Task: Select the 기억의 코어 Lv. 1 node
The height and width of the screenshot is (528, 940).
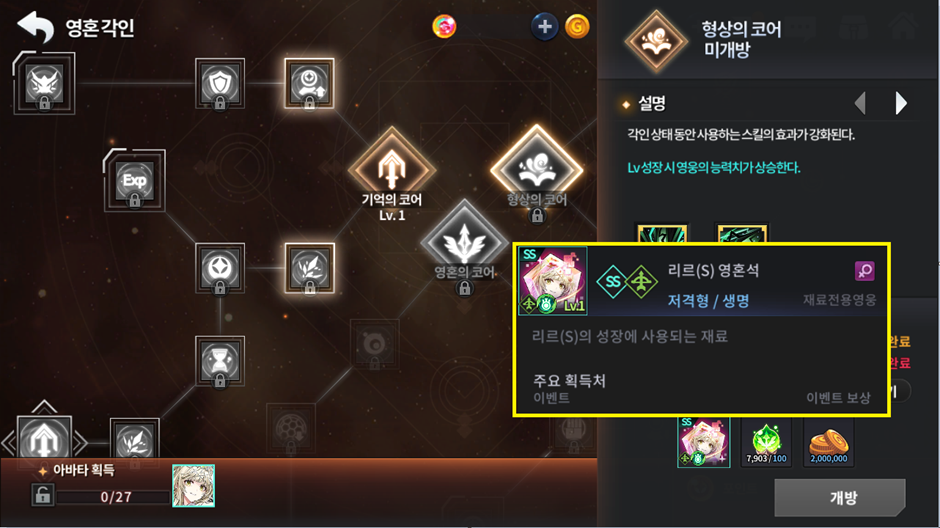Action: coord(392,169)
